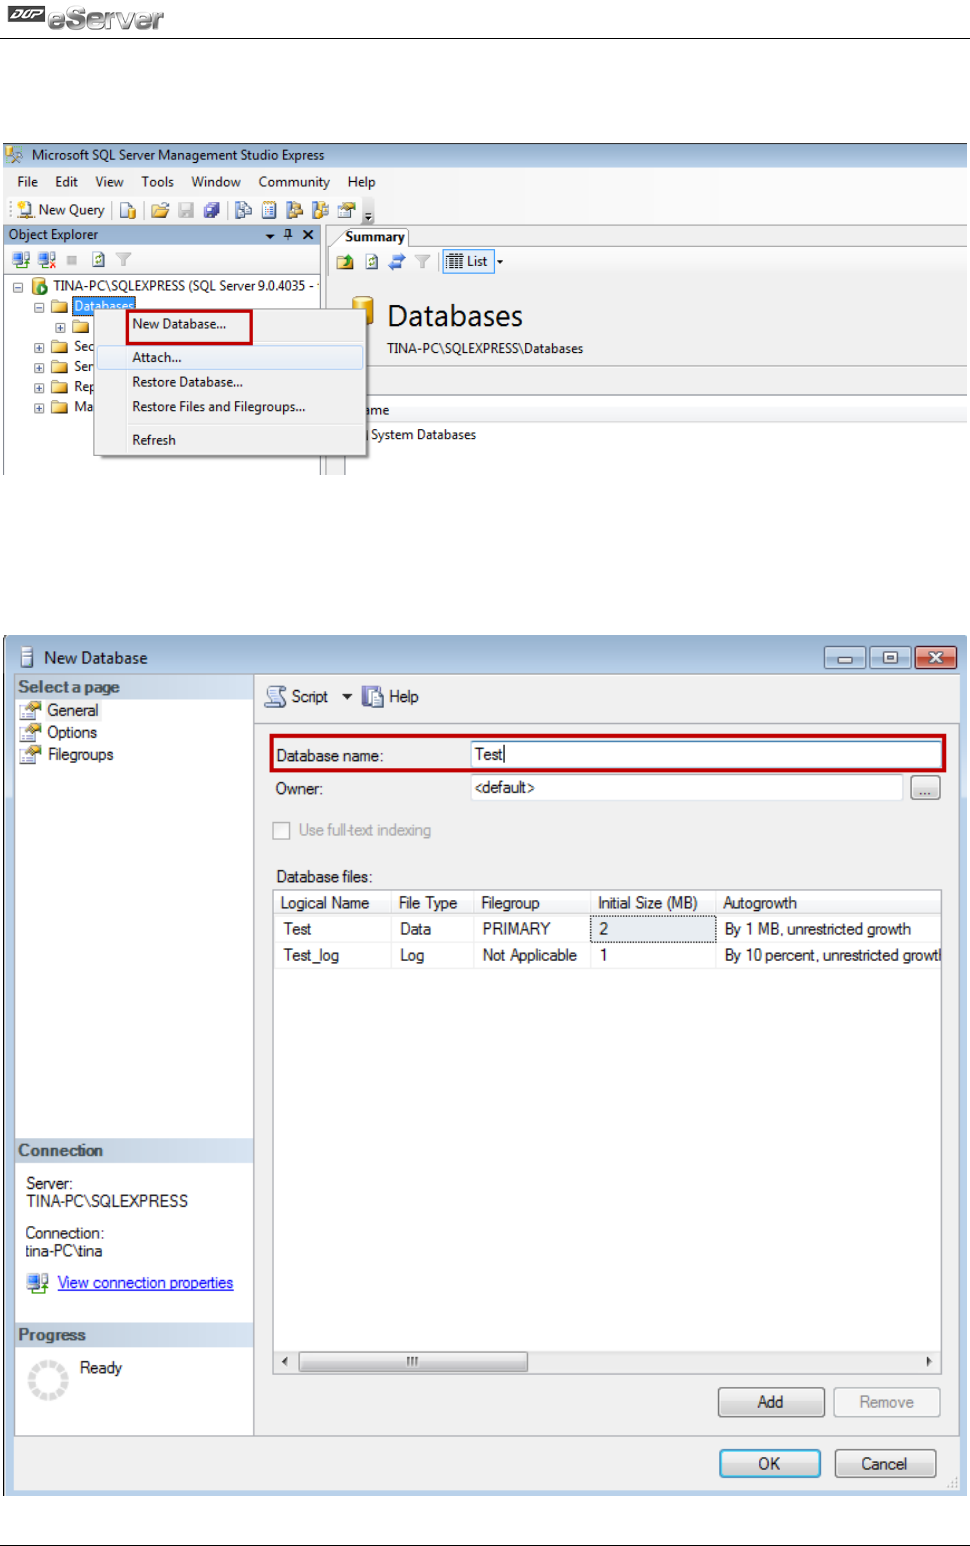This screenshot has width=970, height=1546.
Task: Click the Owner browse ellipsis button
Action: (x=925, y=788)
